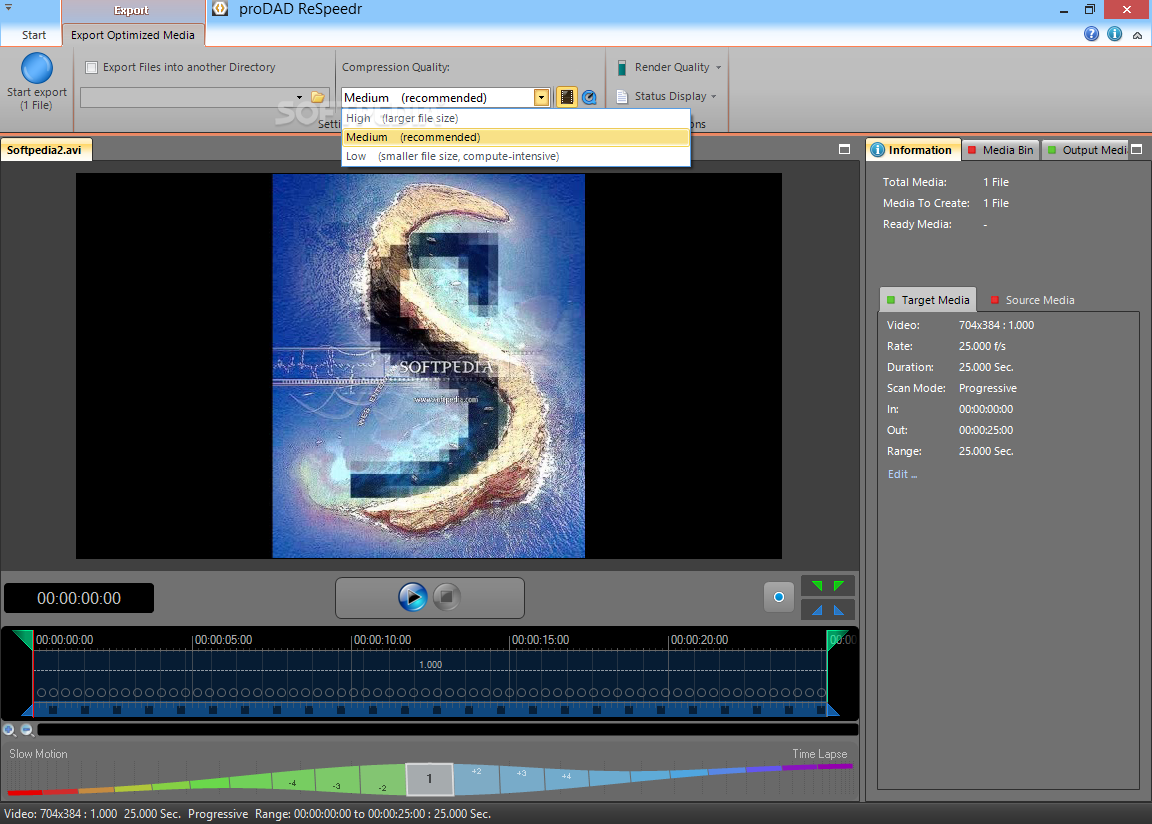Screen dimensions: 1152x824
Task: Select slow motion -4 speed segment
Action: pyautogui.click(x=294, y=780)
